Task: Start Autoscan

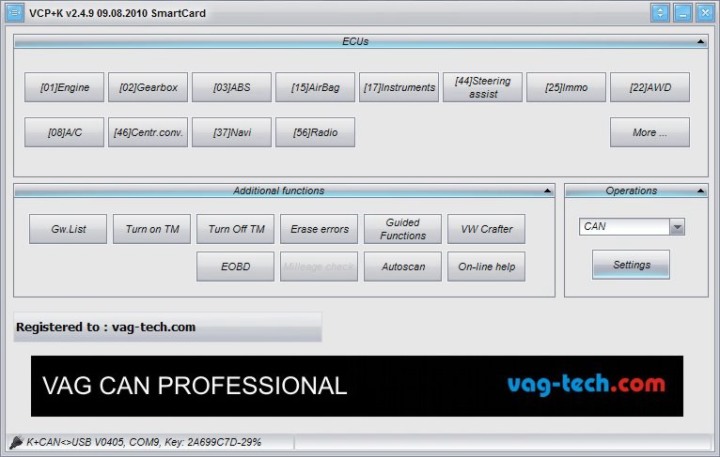Action: (403, 266)
